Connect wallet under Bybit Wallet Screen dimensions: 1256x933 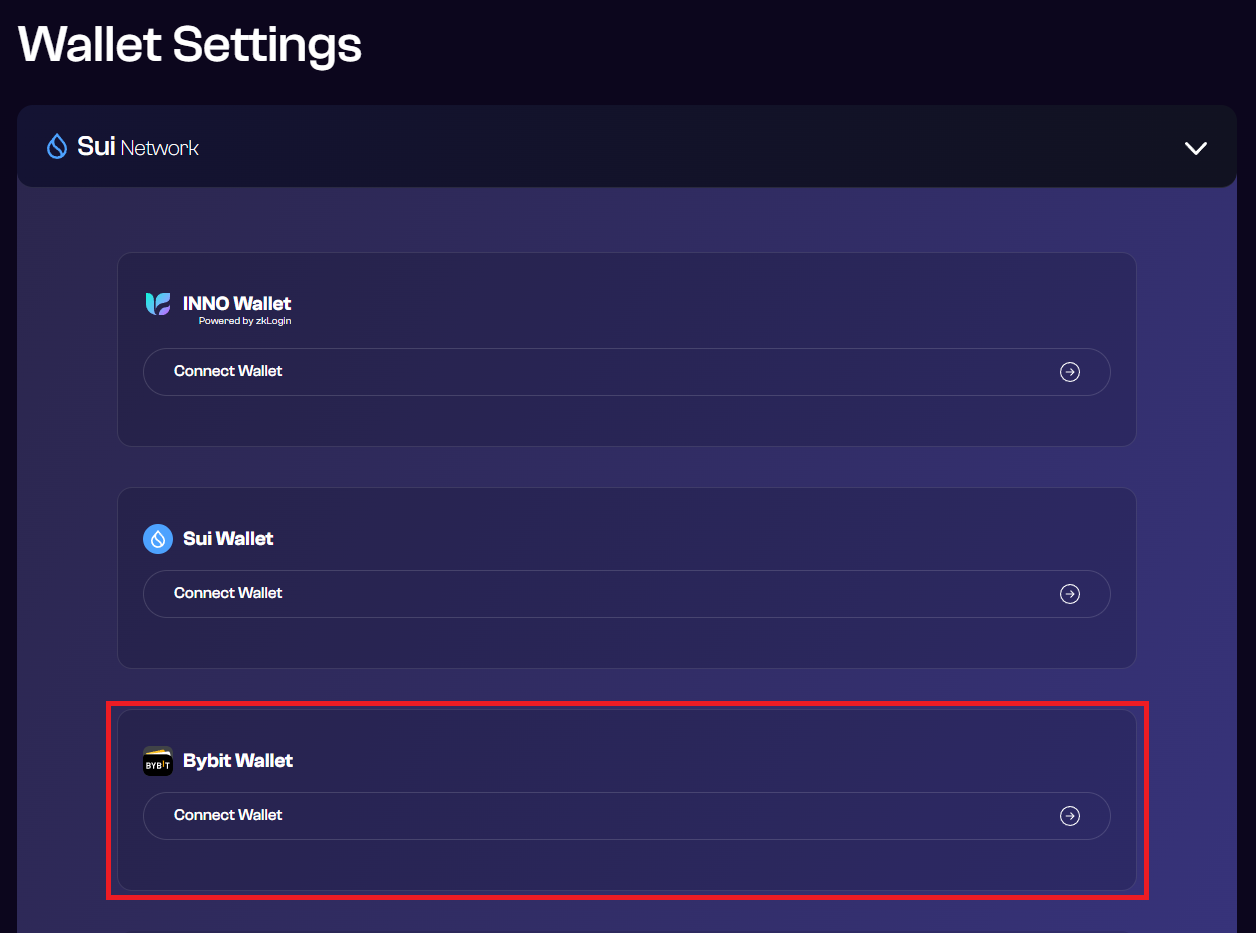tap(627, 816)
